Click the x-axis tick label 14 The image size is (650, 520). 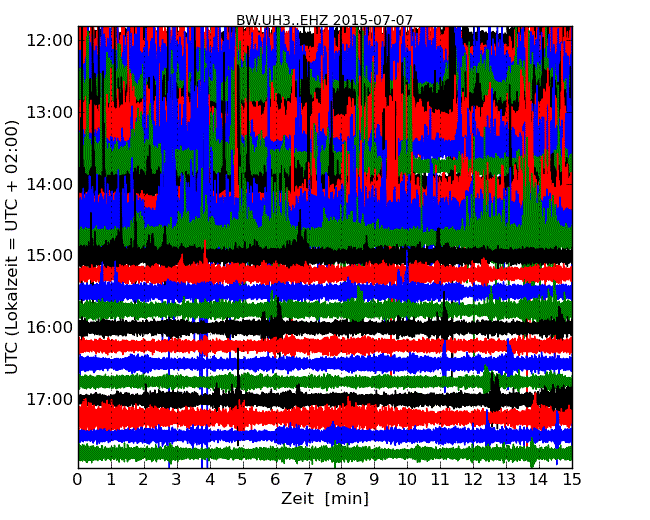tap(539, 480)
